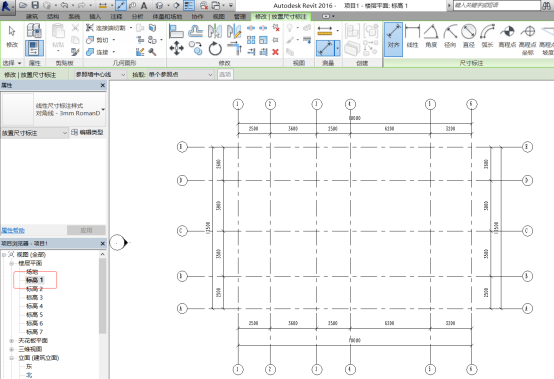The height and width of the screenshot is (379, 554).
Task: Select Level 2 (标高 2) in project browser
Action: 34,289
